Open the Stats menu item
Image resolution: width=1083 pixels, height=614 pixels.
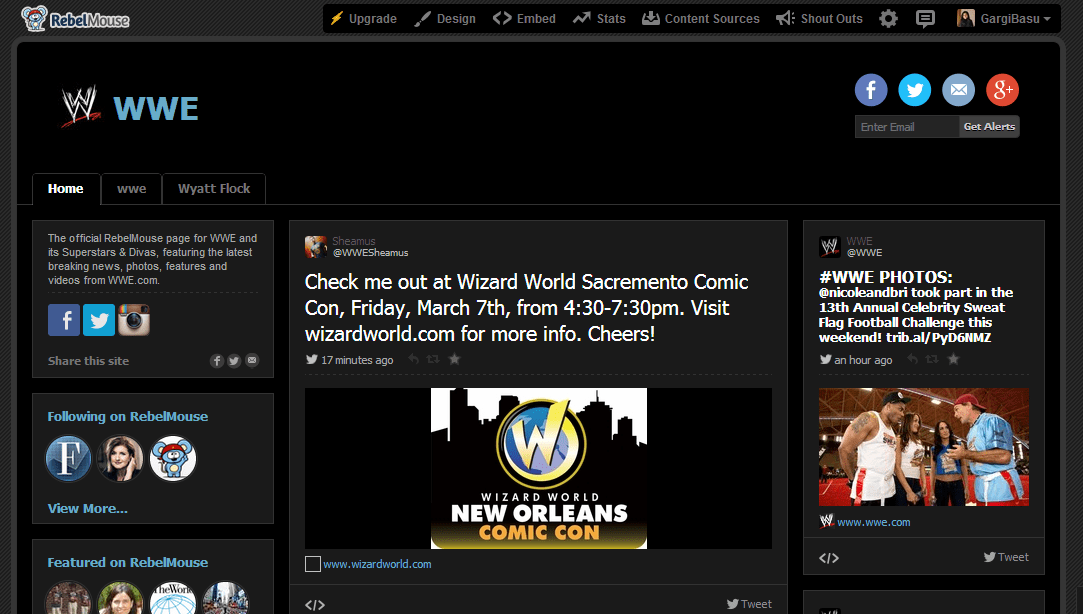pyautogui.click(x=599, y=19)
